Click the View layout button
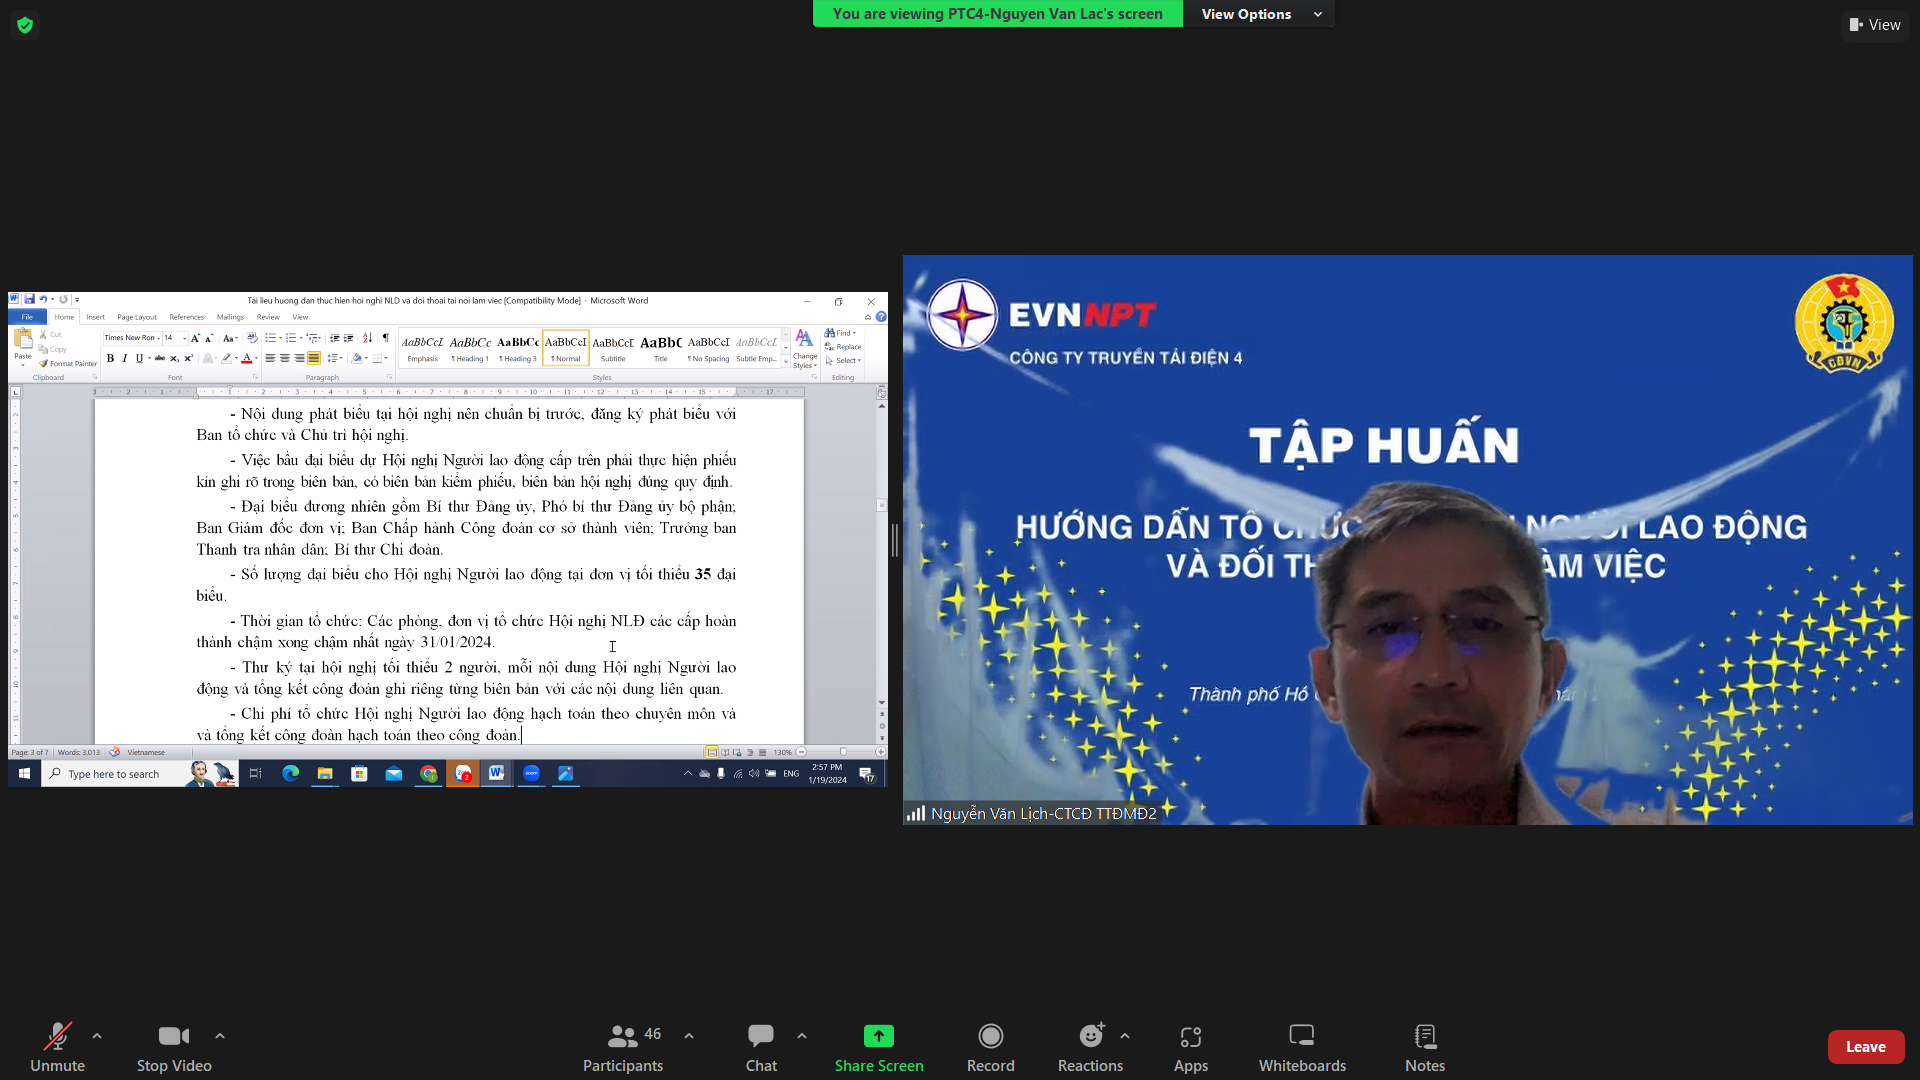1920x1080 pixels. click(x=1875, y=25)
